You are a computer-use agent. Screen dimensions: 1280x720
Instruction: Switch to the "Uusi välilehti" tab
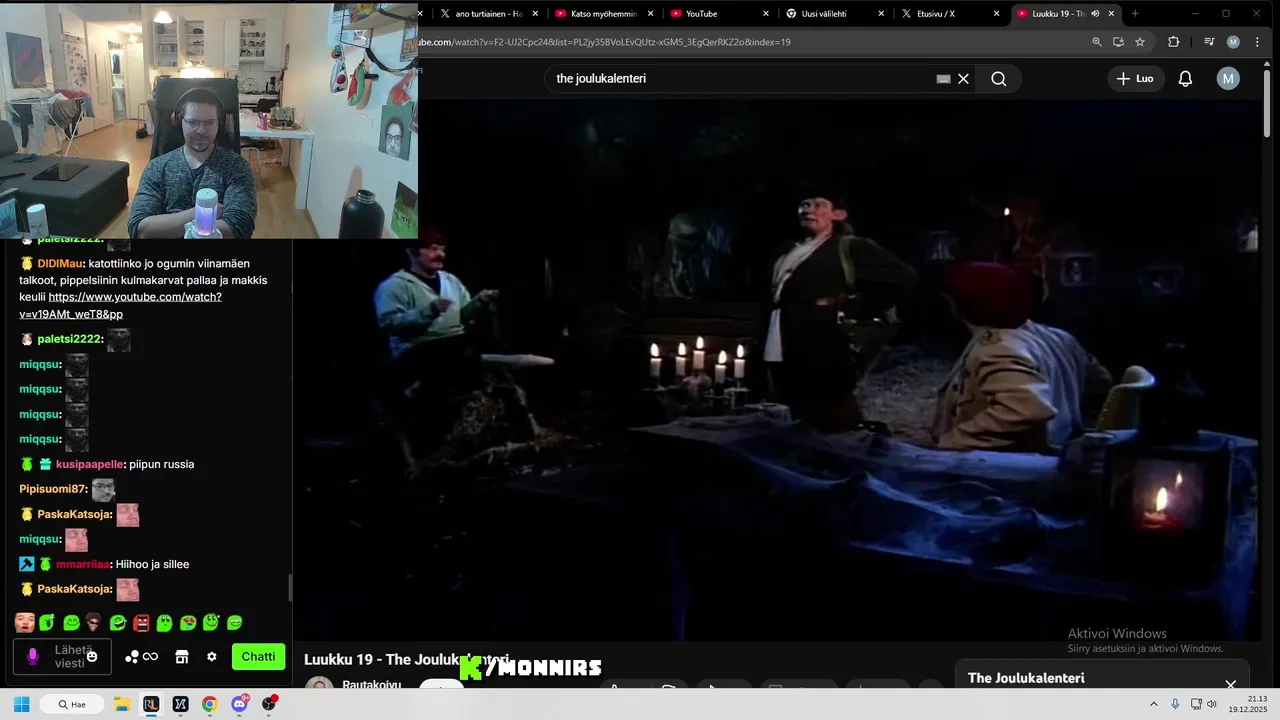click(833, 14)
